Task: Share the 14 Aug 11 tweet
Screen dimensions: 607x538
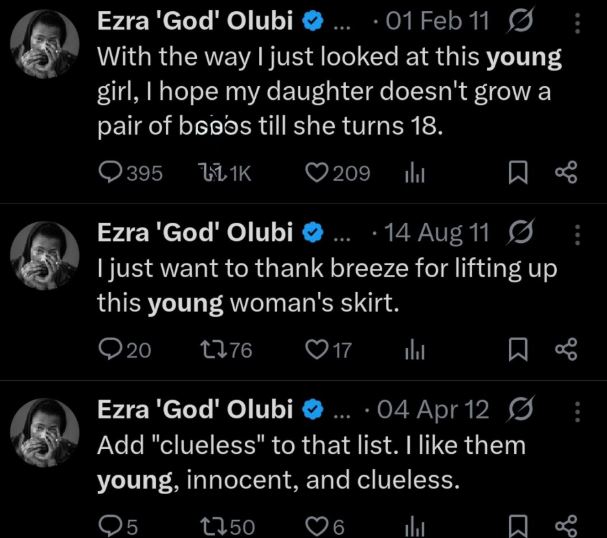Action: click(566, 349)
